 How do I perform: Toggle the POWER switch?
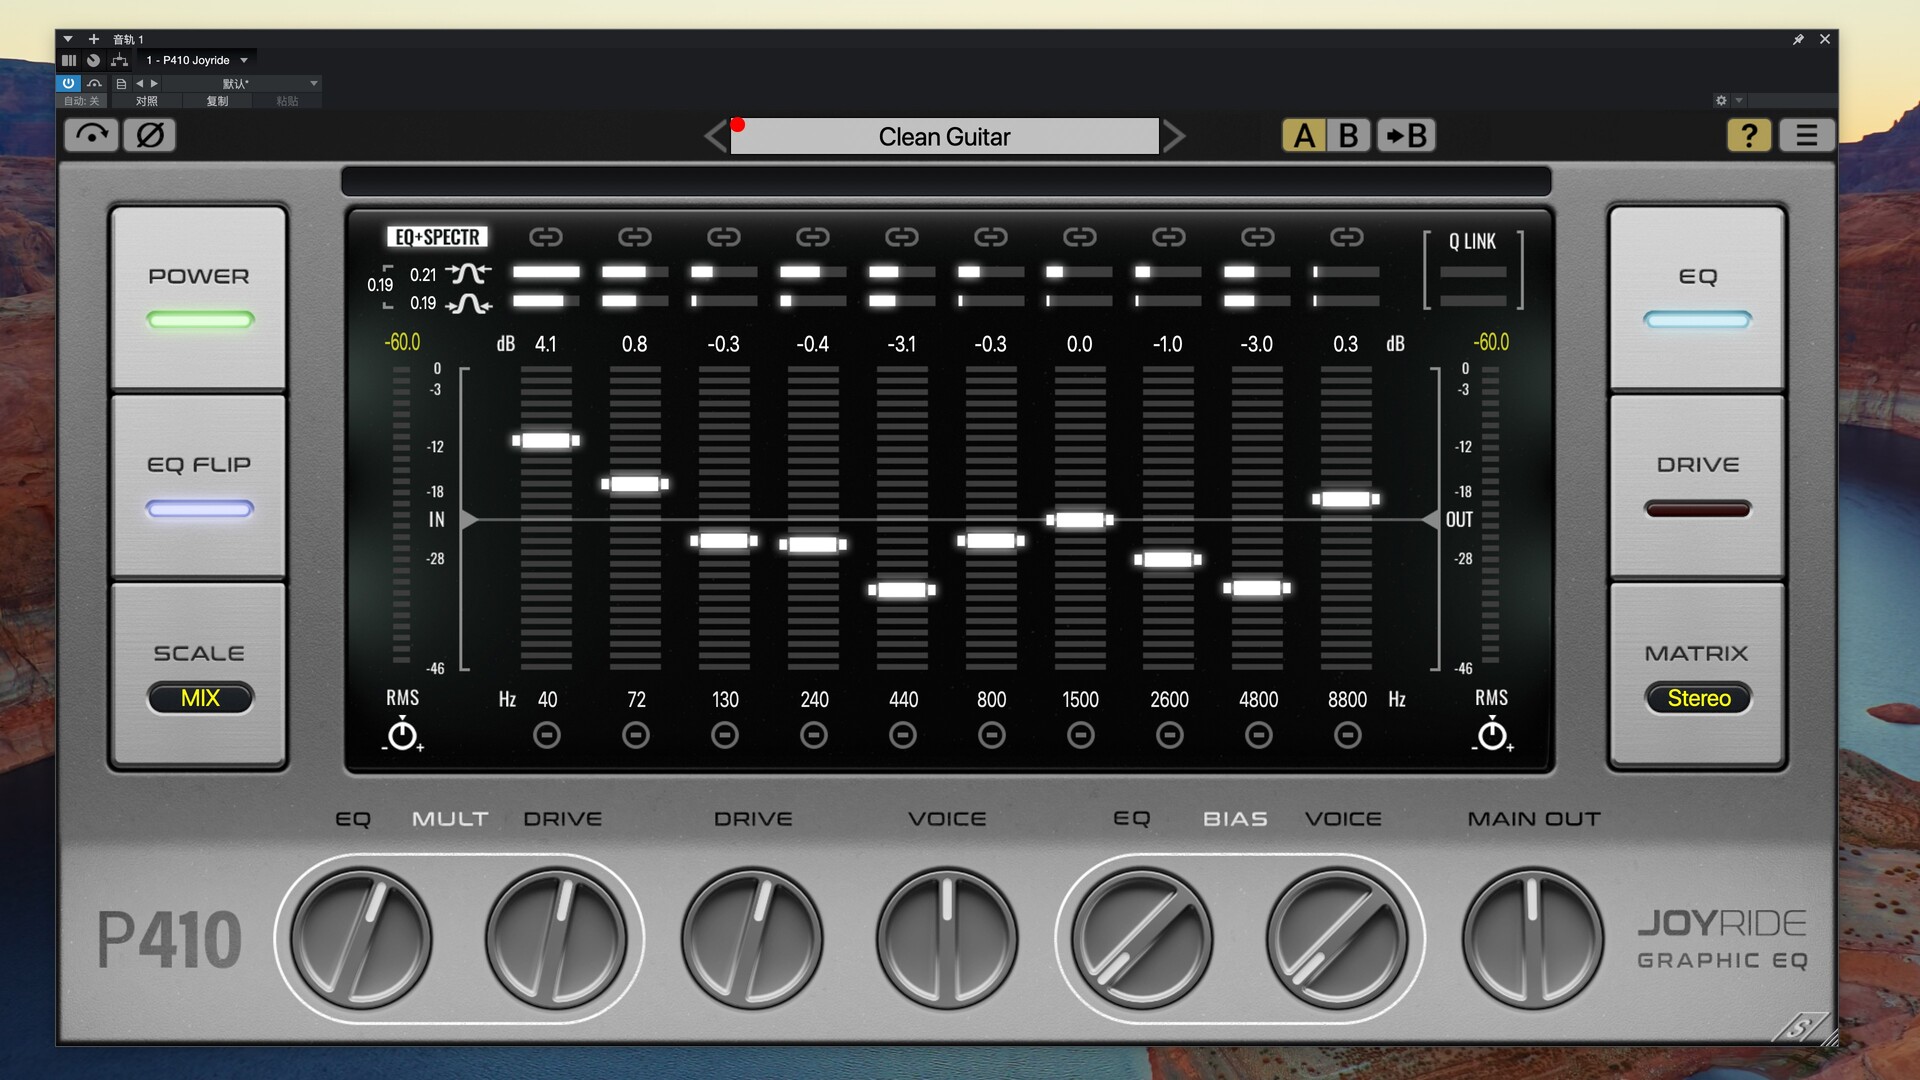point(199,298)
